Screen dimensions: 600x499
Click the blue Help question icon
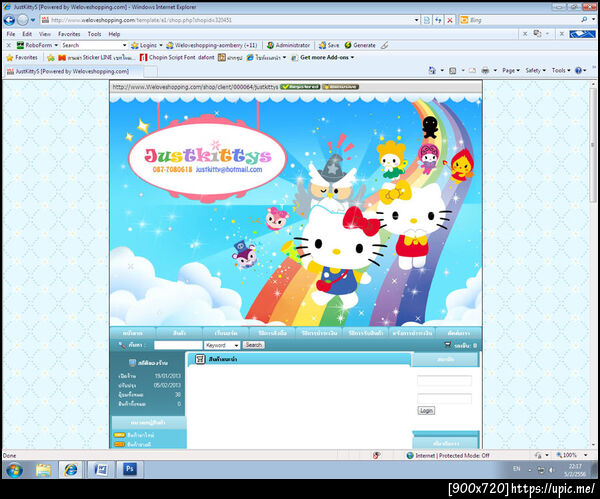click(x=578, y=70)
